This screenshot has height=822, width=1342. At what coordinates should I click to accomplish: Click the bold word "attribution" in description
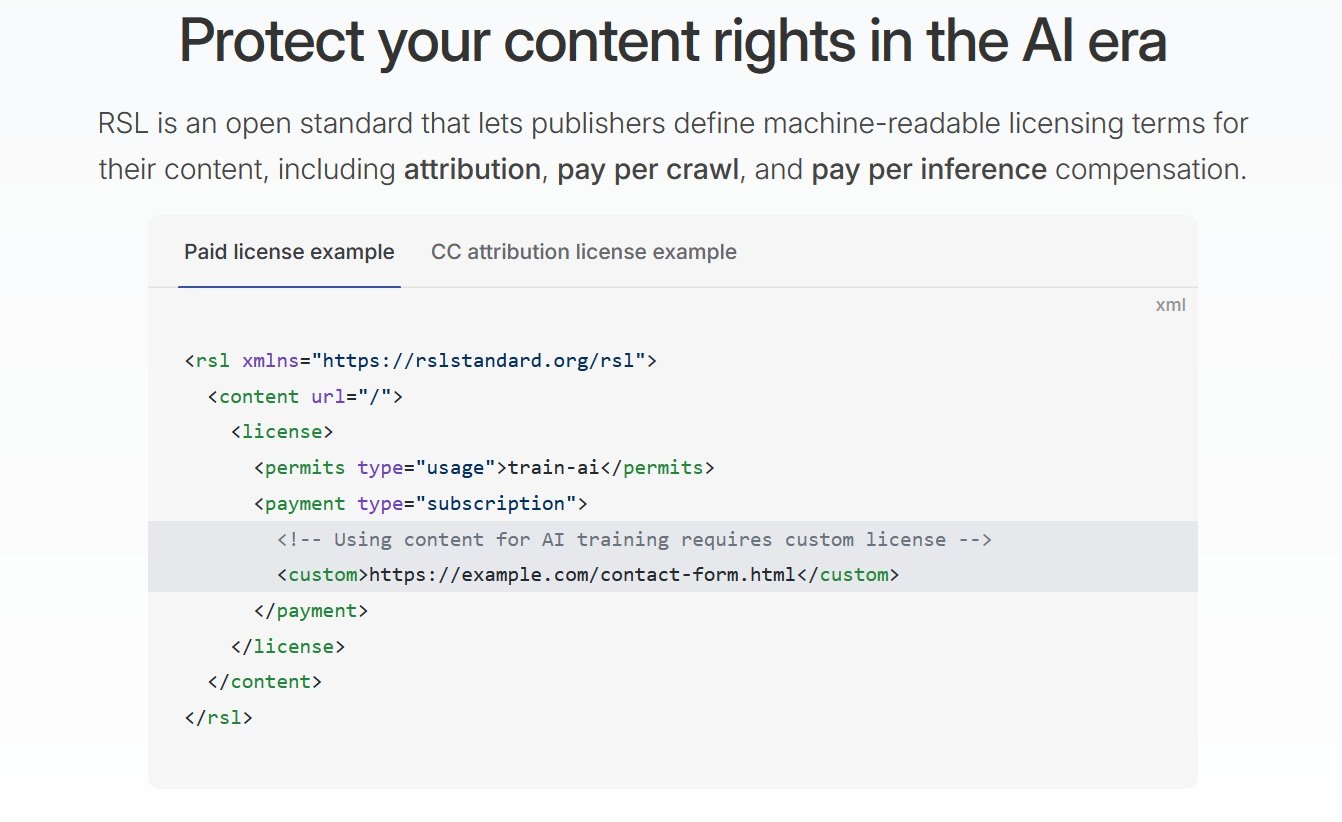472,169
